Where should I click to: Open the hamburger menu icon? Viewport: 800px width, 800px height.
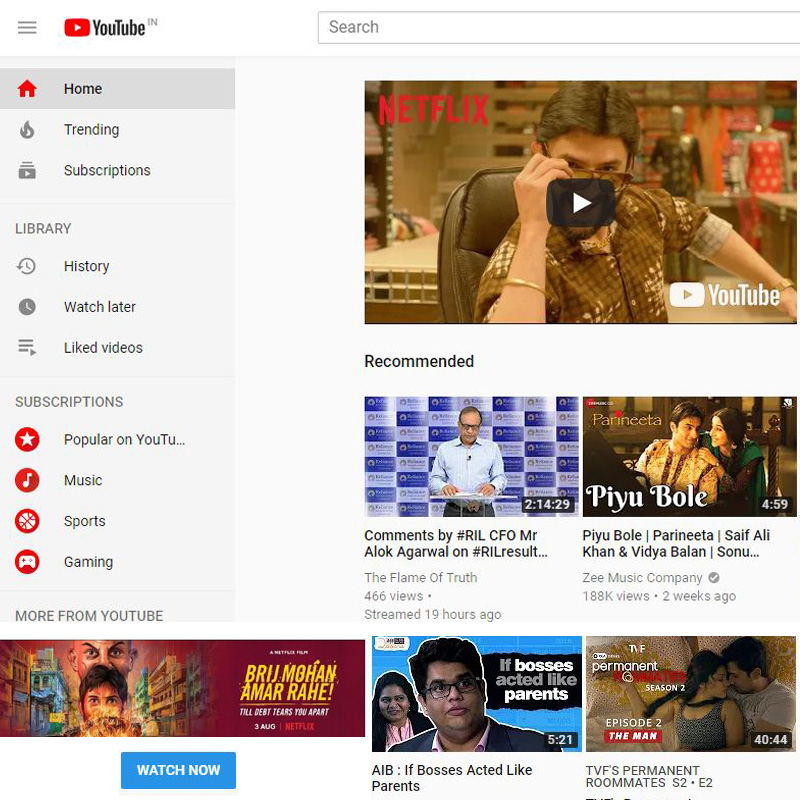click(27, 27)
